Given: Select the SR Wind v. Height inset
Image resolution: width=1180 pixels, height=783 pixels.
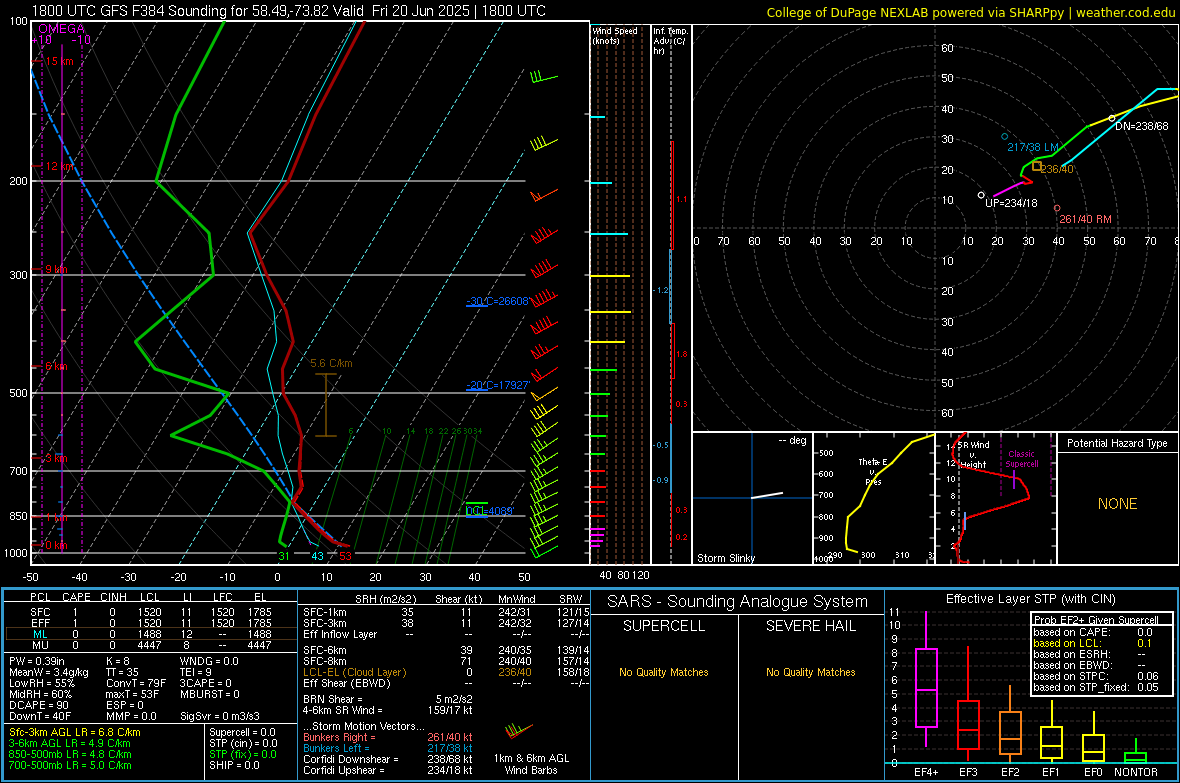Looking at the screenshot, I should point(995,498).
